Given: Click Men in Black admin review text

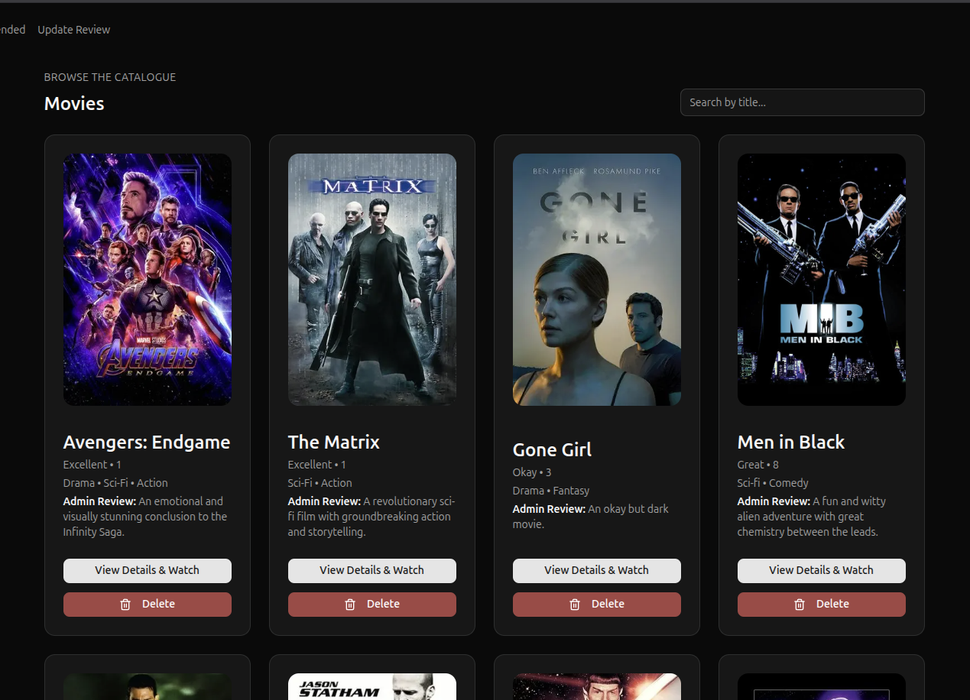Looking at the screenshot, I should click(x=812, y=516).
